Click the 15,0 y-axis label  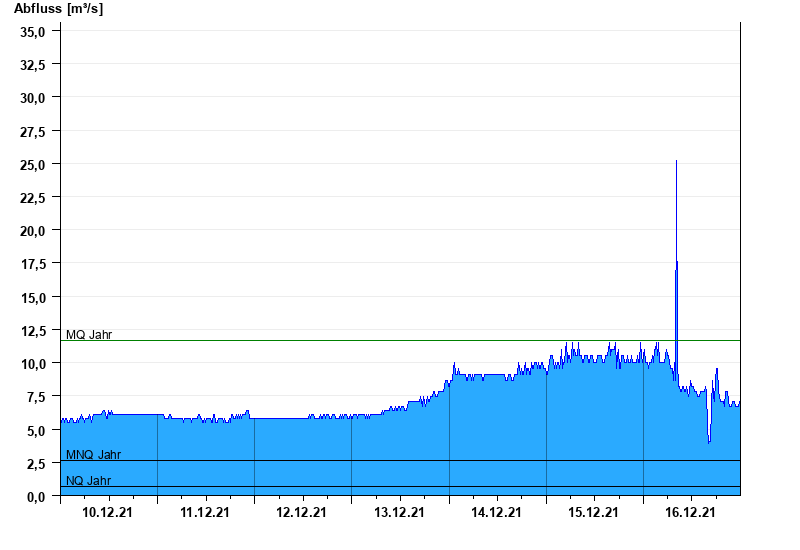(33, 297)
